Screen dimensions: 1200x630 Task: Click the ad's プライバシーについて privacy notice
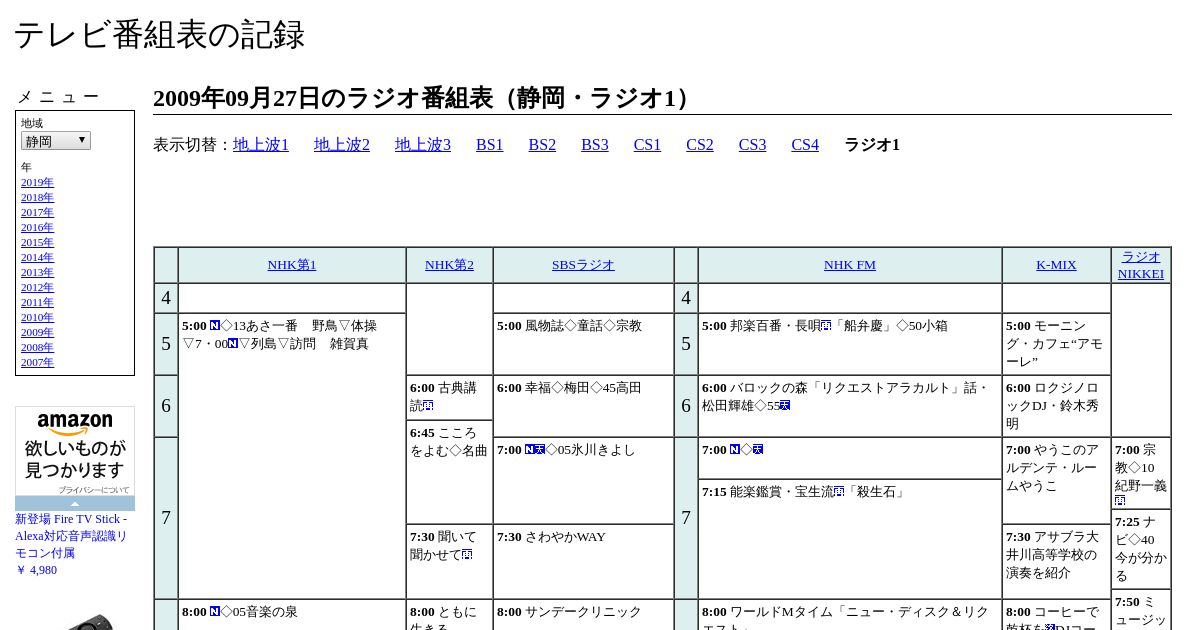tap(94, 490)
